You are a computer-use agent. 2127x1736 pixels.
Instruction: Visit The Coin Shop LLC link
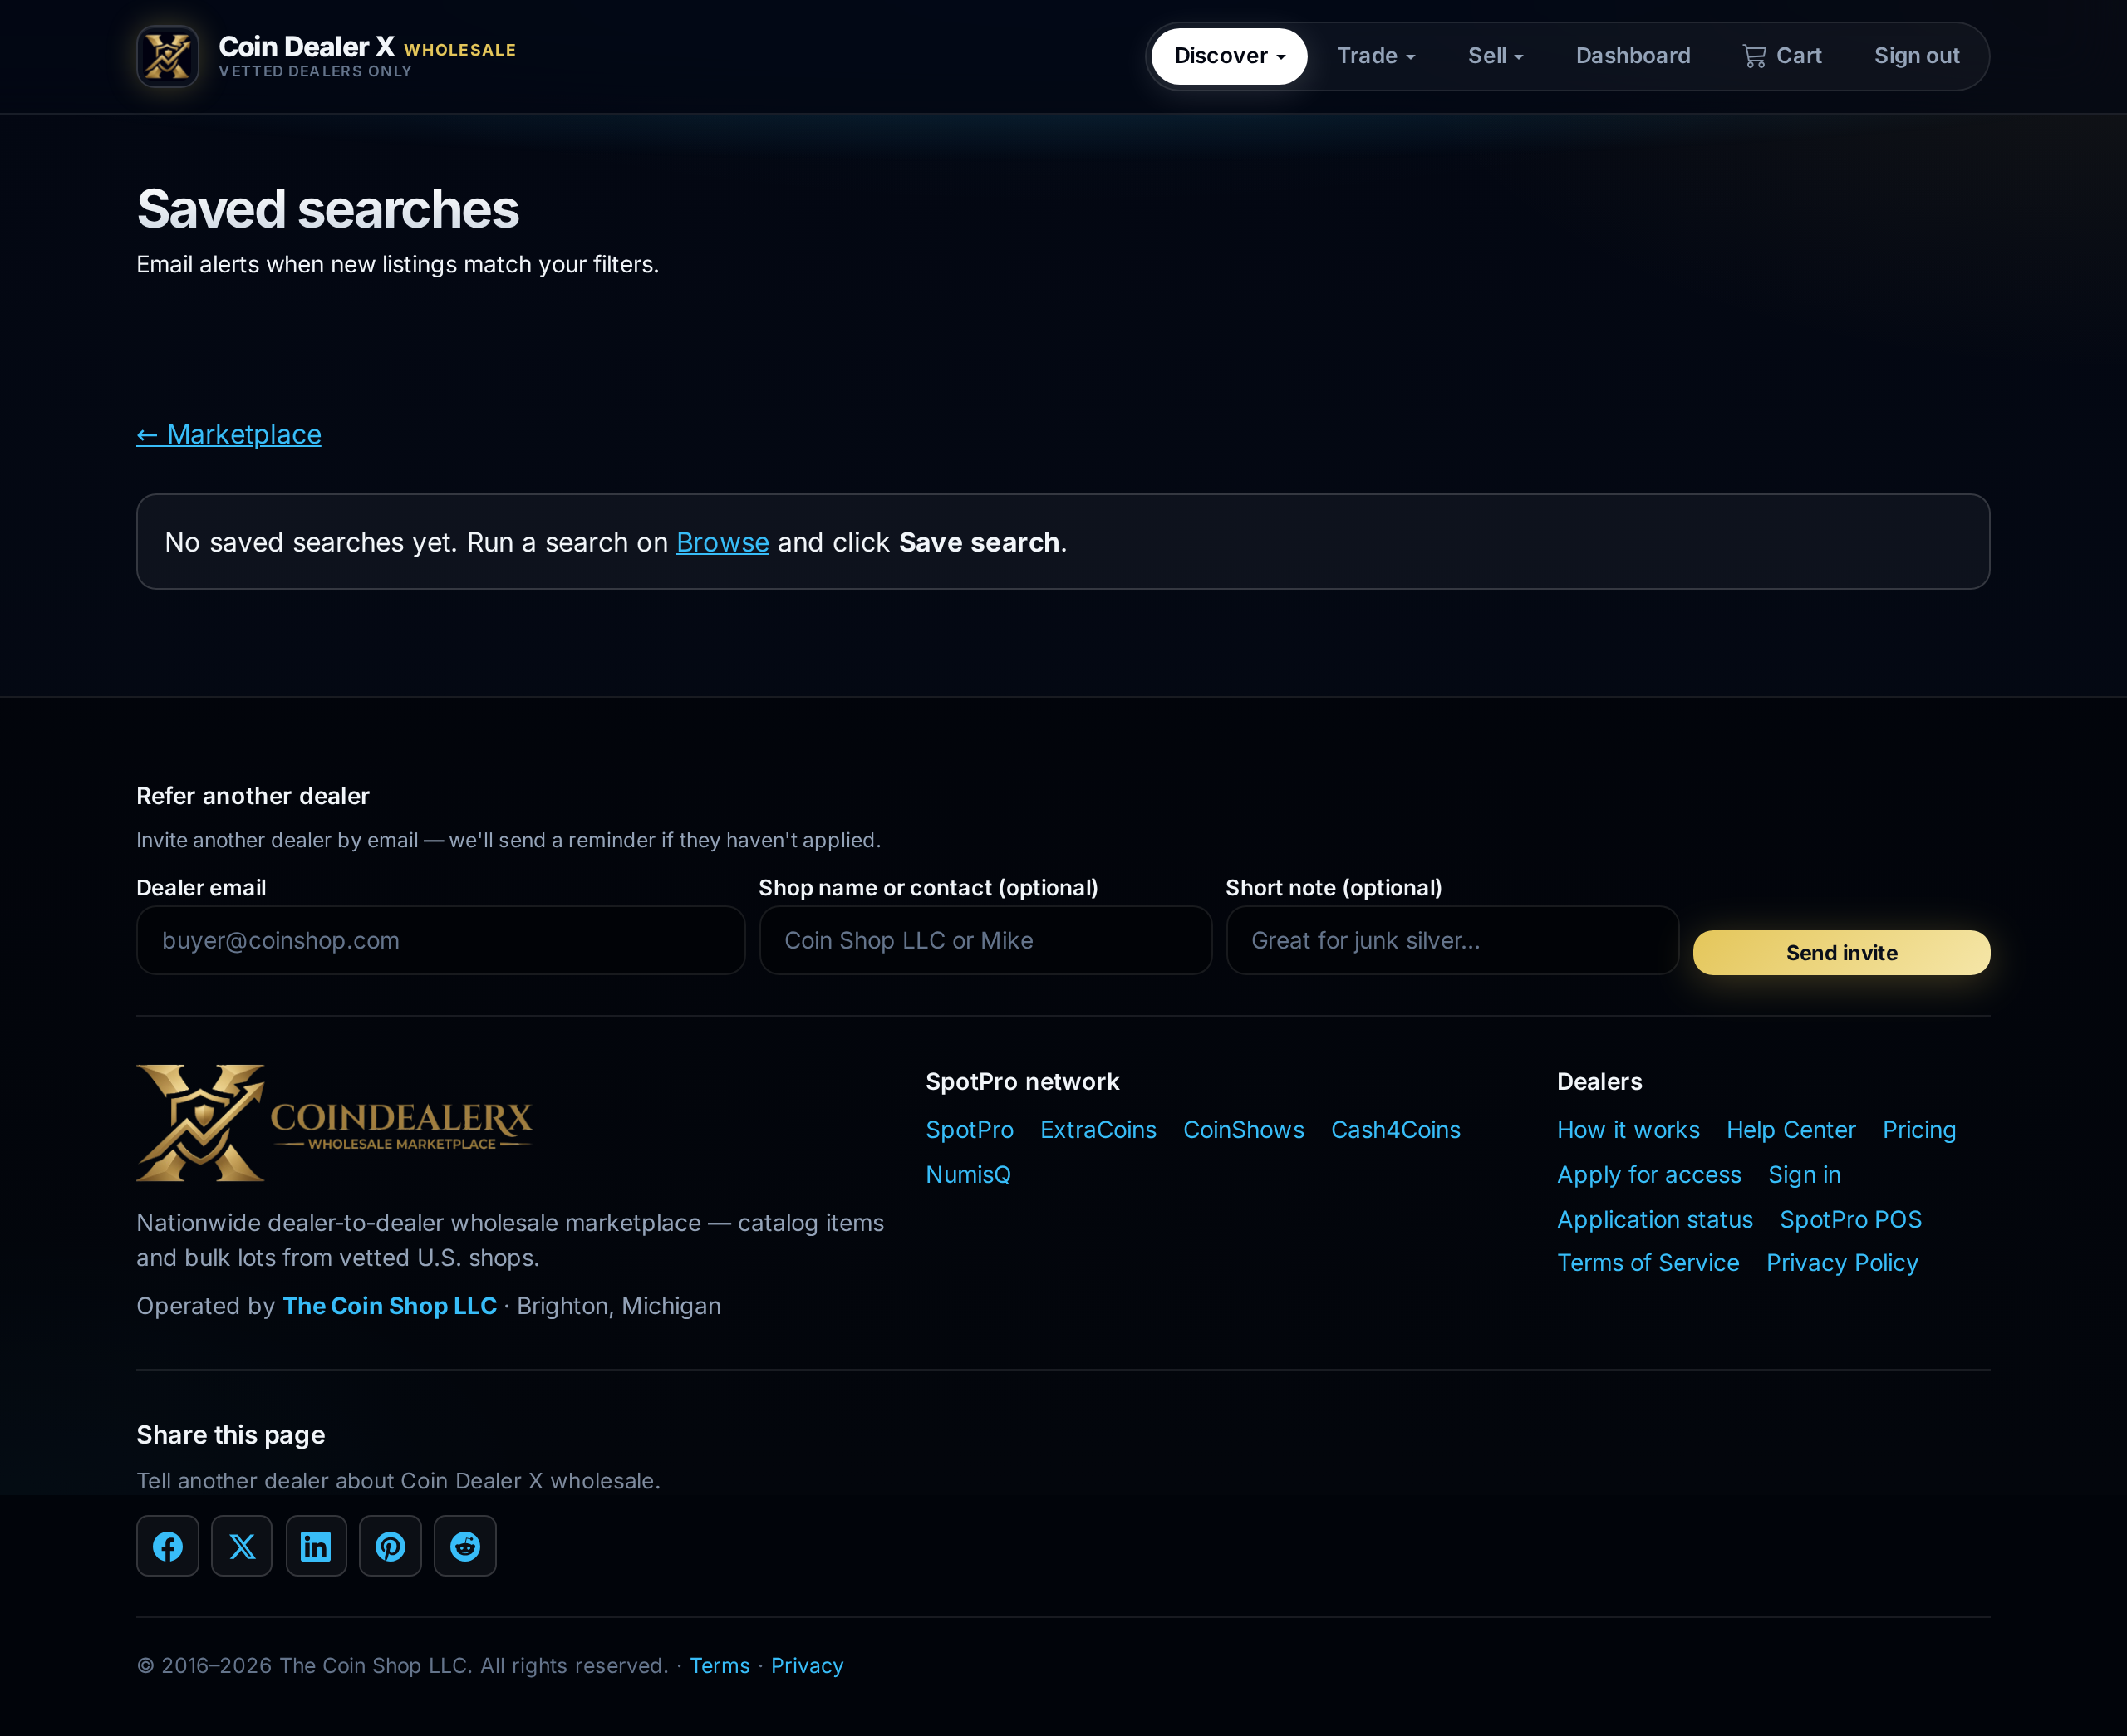pyautogui.click(x=389, y=1306)
